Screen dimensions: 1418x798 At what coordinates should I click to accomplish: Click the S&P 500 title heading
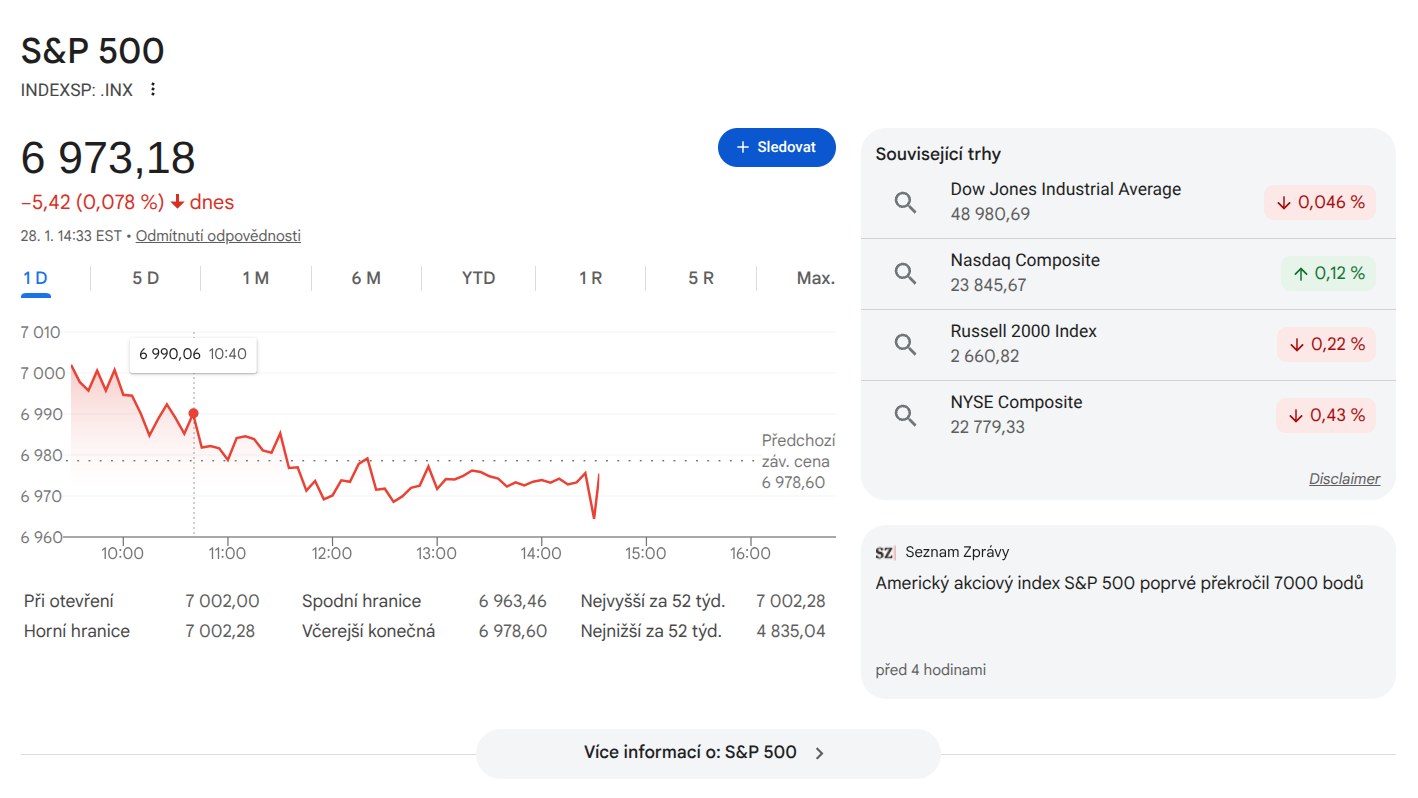(93, 51)
